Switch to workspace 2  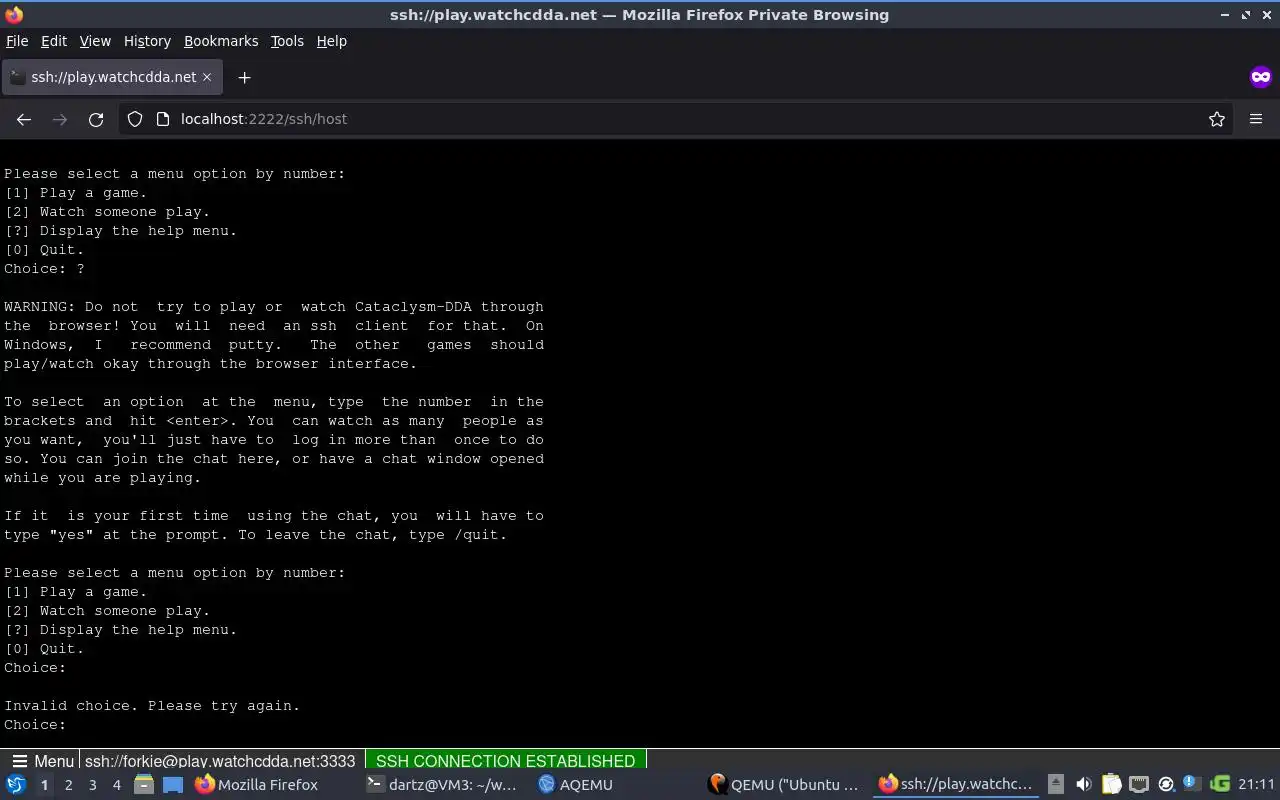(68, 785)
